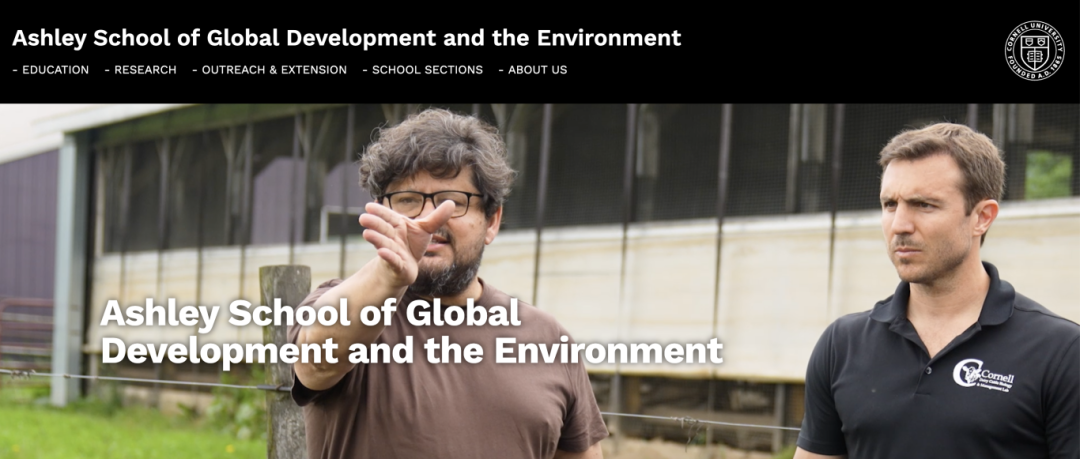Expand the dash marker before School Sections
This screenshot has width=1080, height=459.
[x=365, y=70]
